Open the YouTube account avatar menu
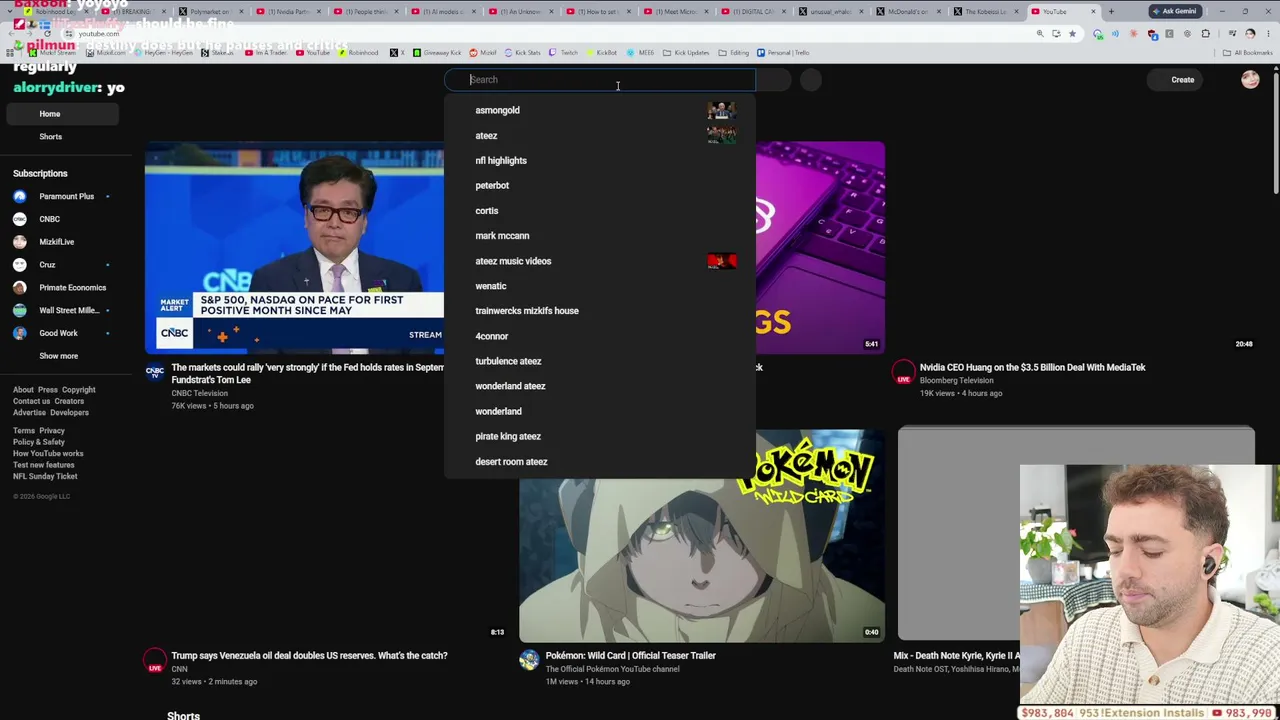The height and width of the screenshot is (720, 1280). 1250,80
